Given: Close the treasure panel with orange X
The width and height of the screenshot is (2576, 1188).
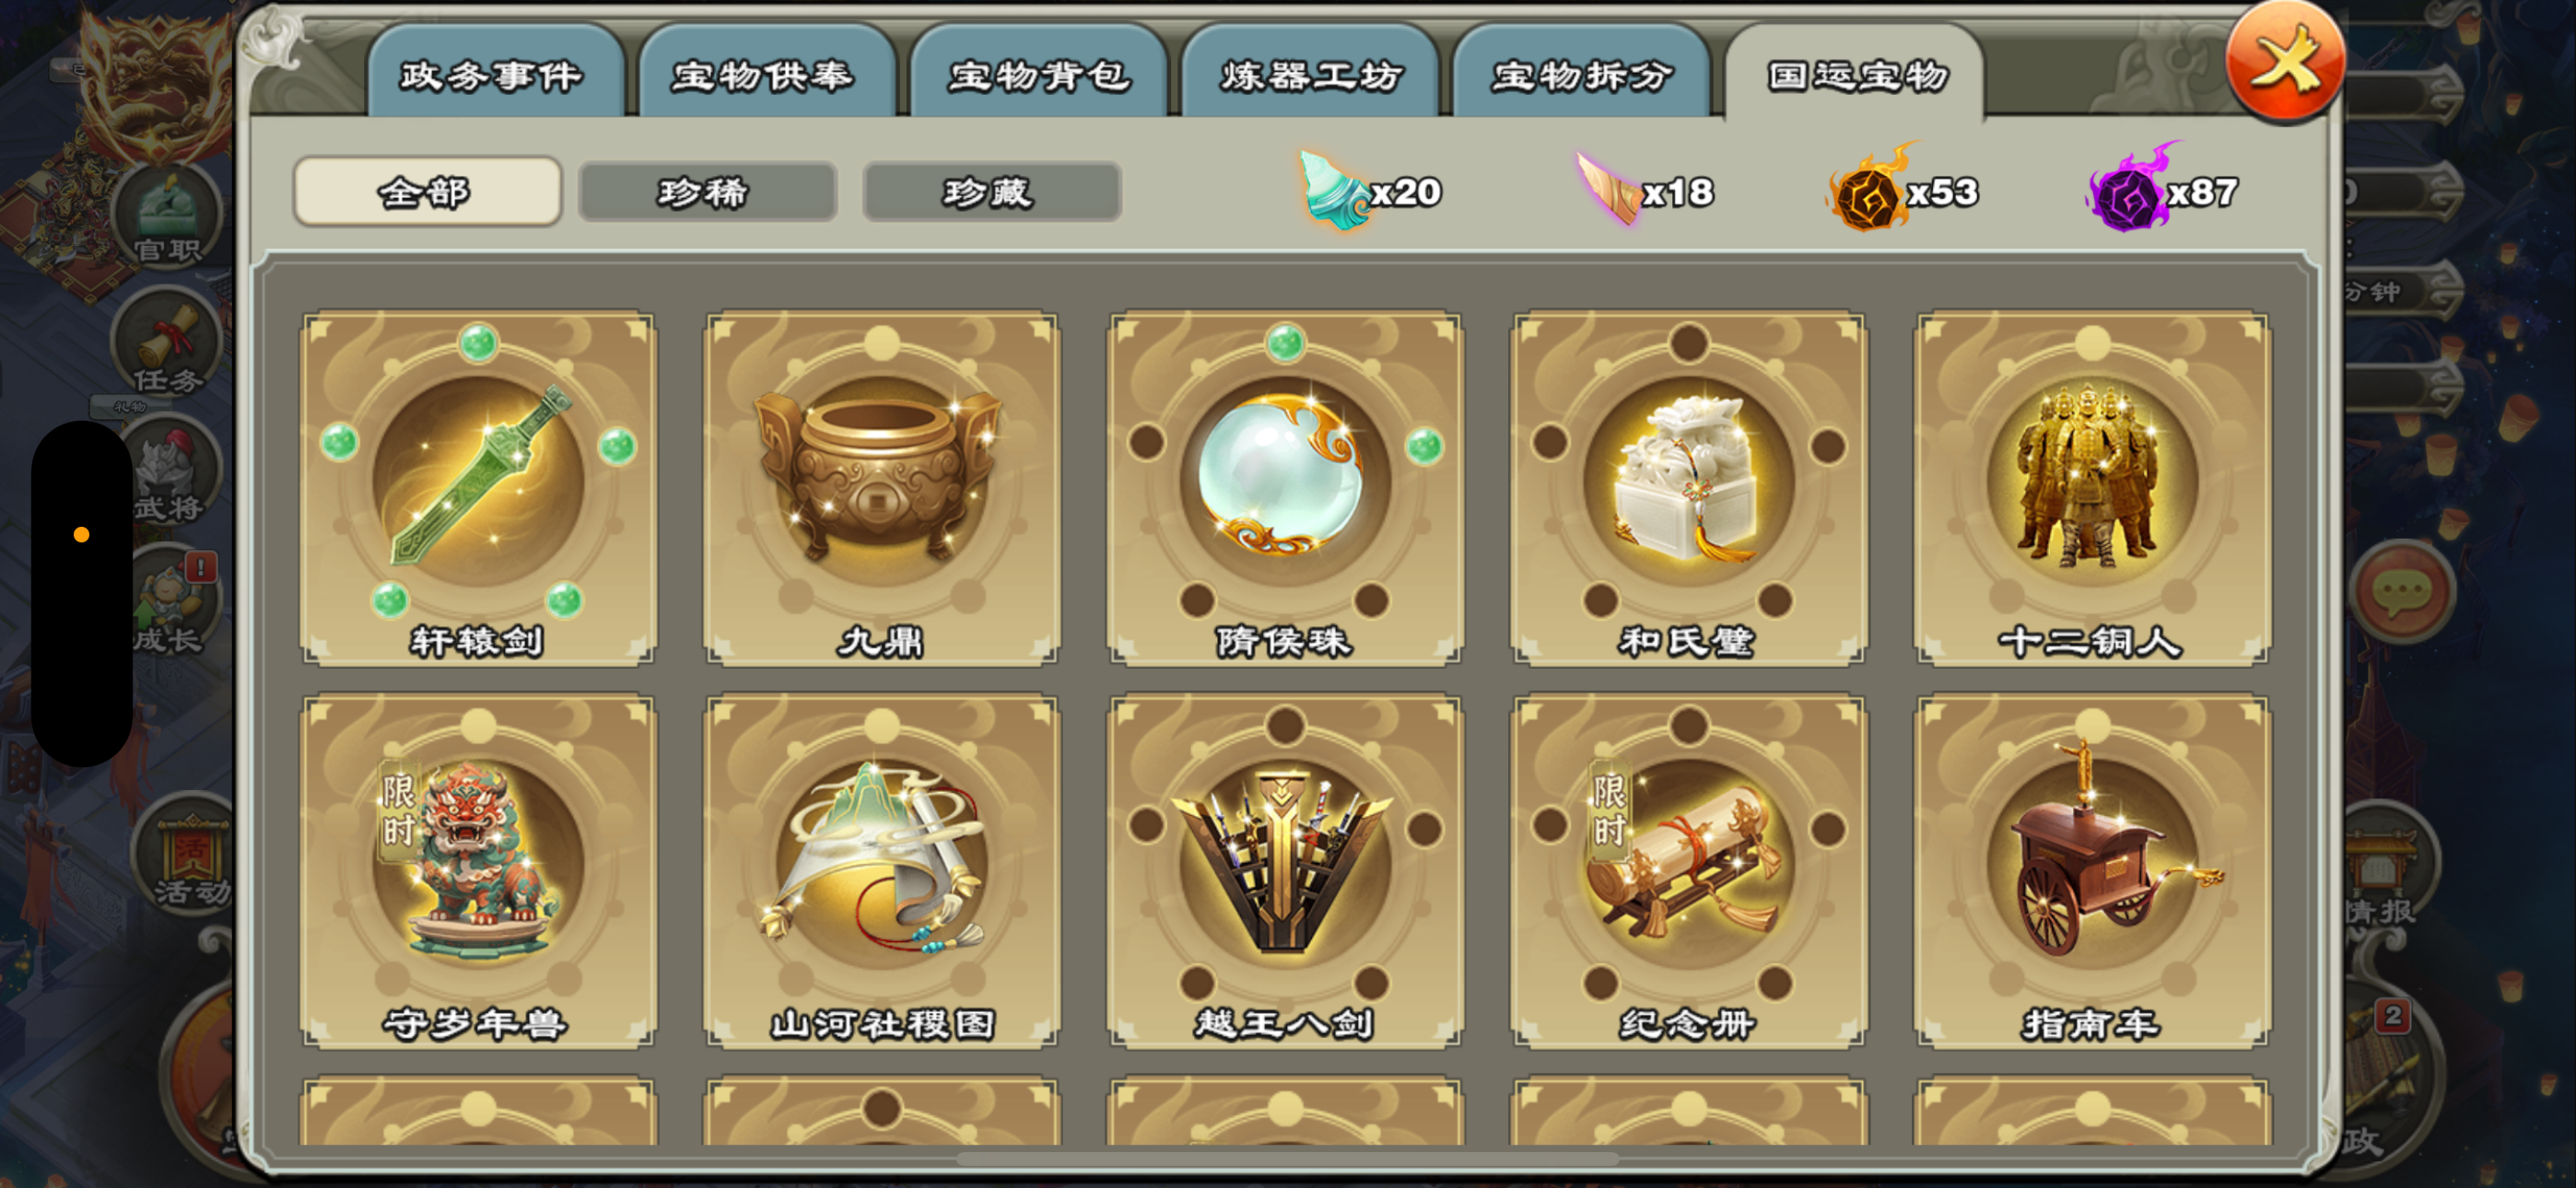Looking at the screenshot, I should 2286,62.
